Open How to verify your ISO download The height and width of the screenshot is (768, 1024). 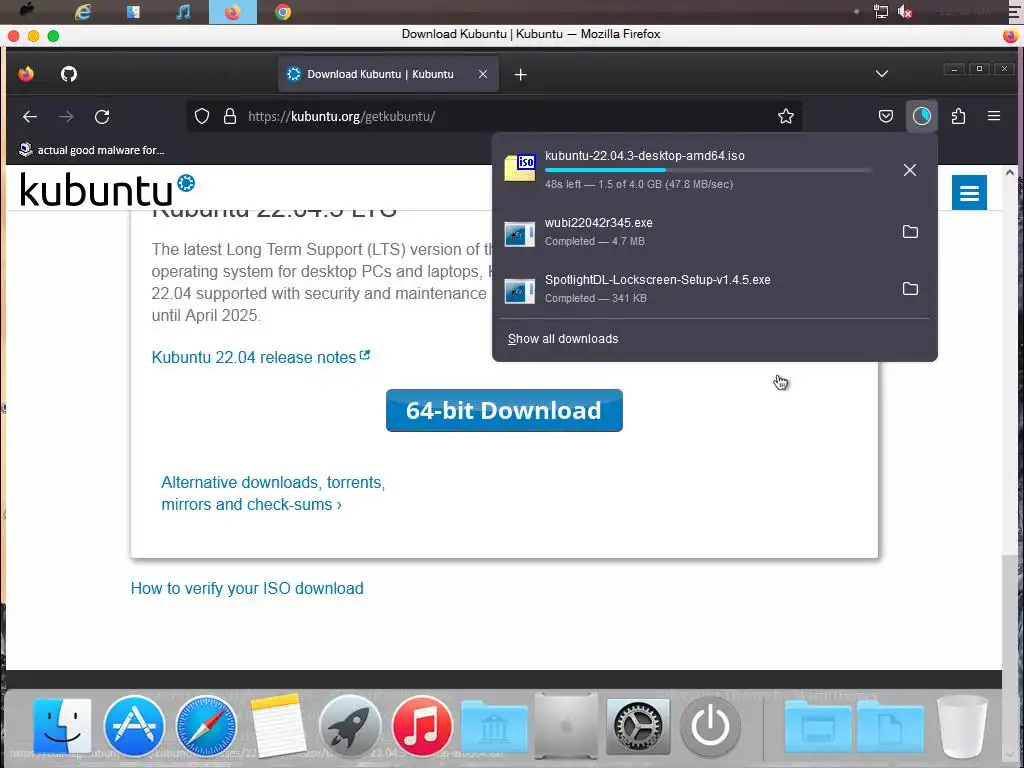(247, 588)
